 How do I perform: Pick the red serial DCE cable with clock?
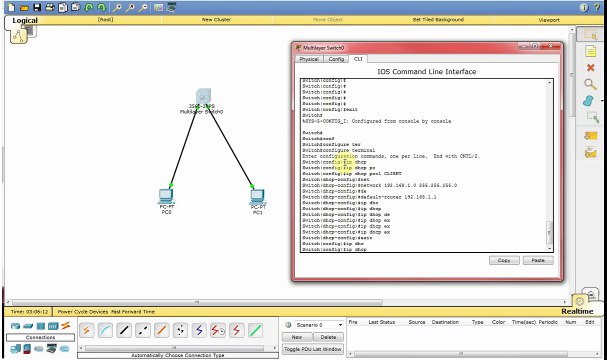(x=218, y=330)
